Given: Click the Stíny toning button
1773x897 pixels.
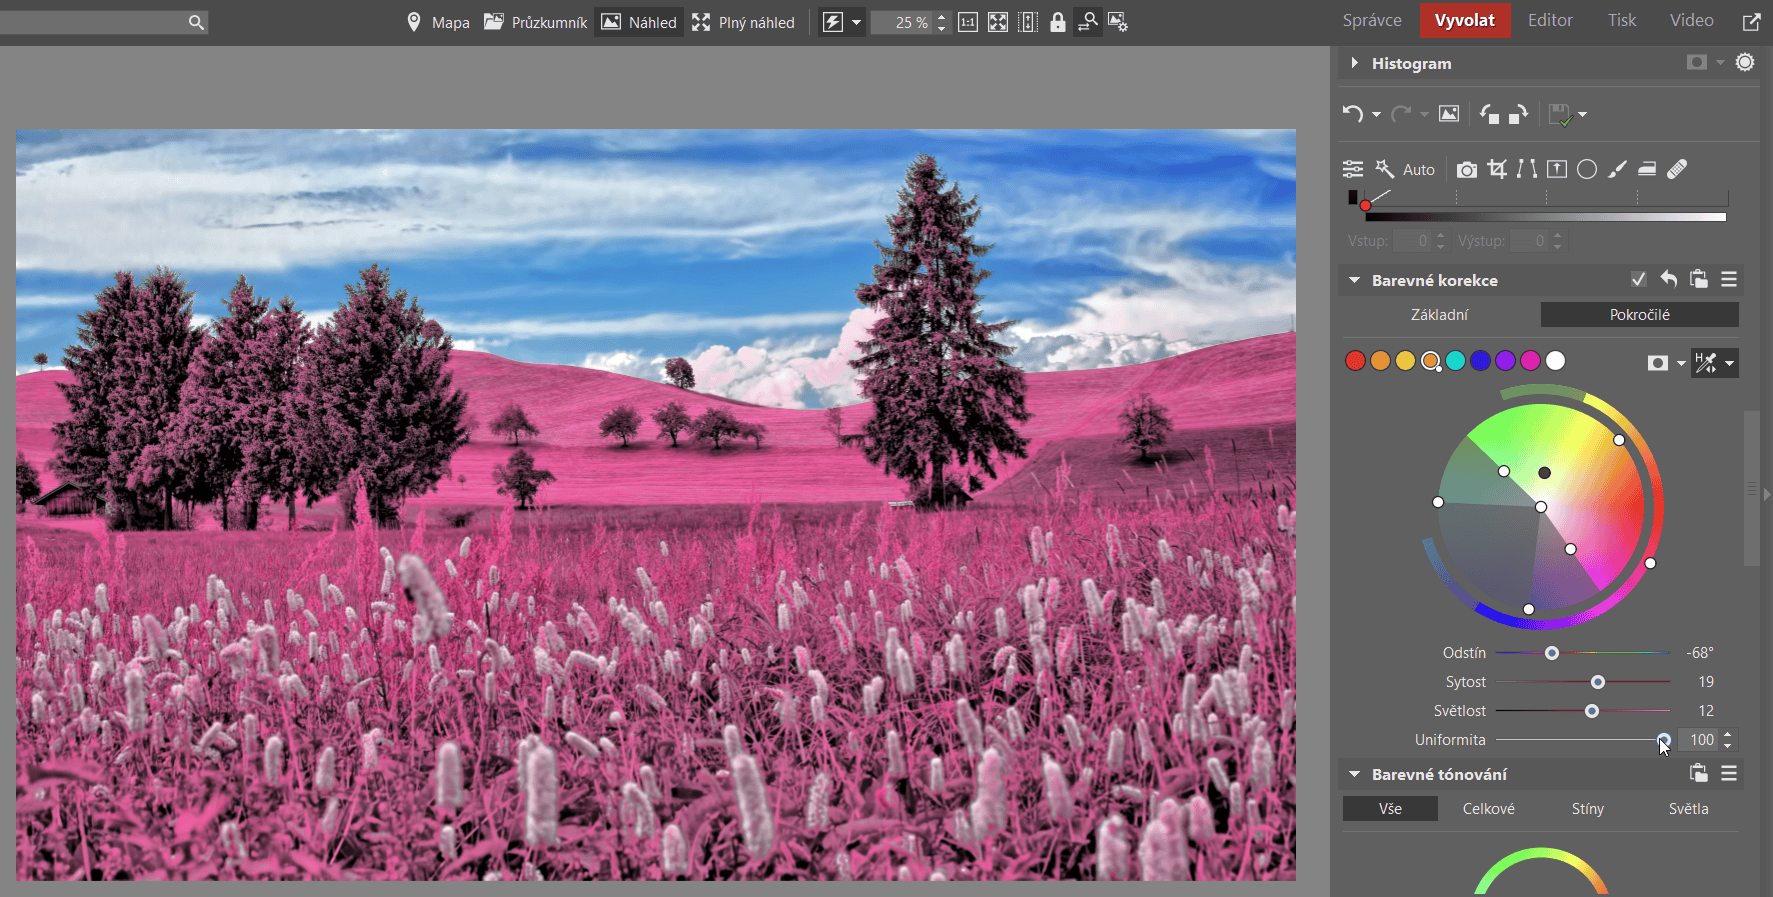Looking at the screenshot, I should point(1587,808).
